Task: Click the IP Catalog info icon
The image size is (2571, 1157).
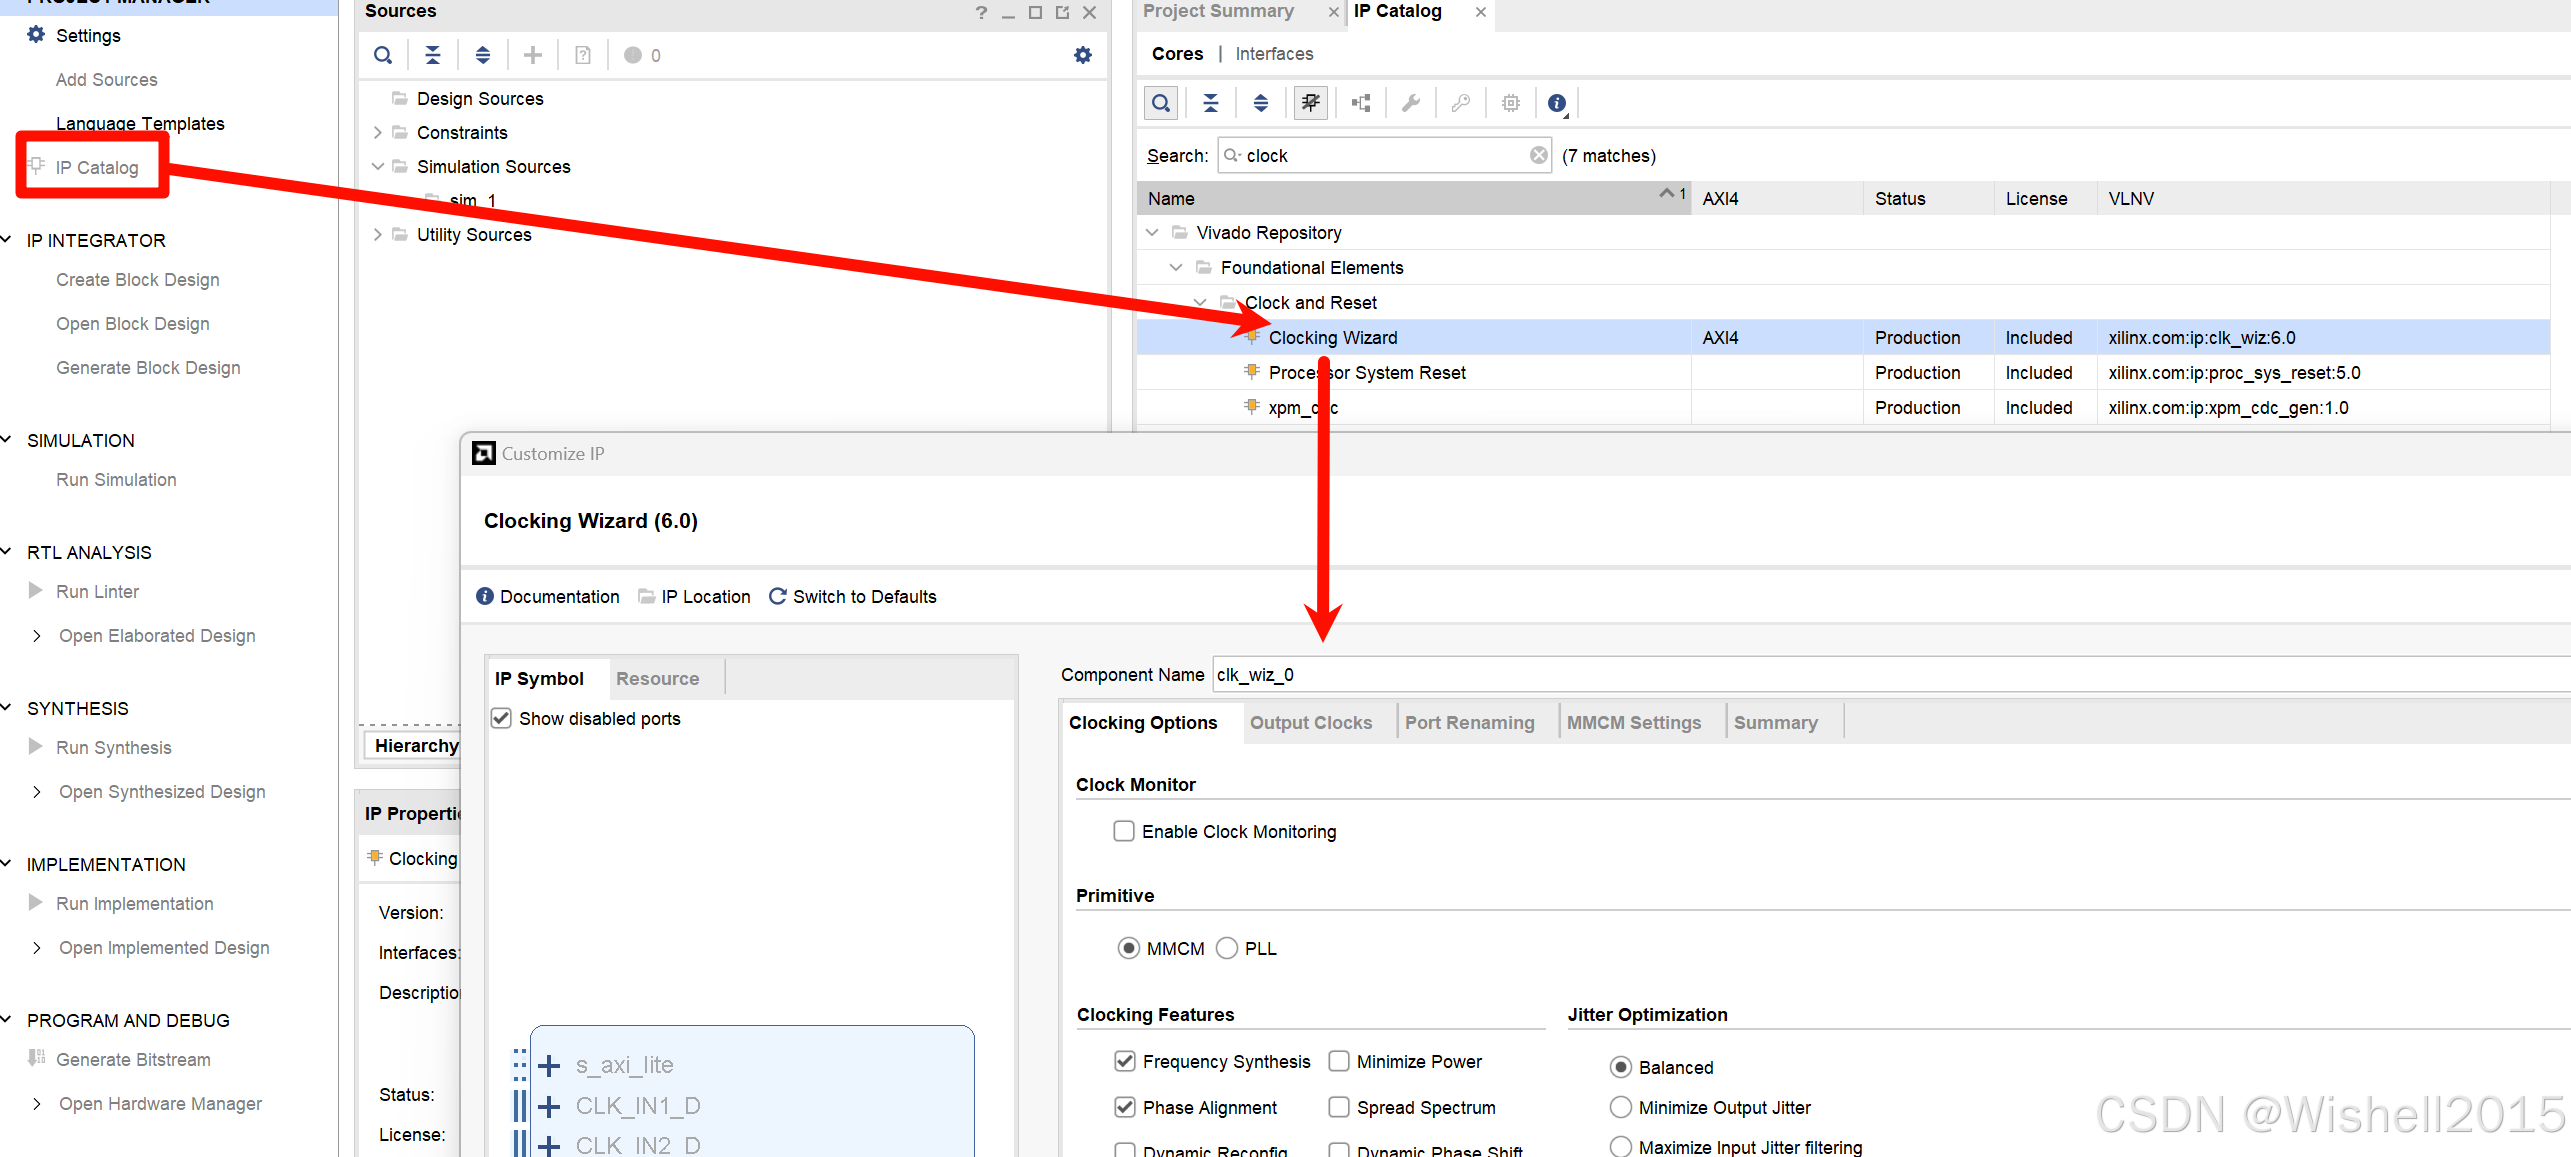Action: (1556, 103)
